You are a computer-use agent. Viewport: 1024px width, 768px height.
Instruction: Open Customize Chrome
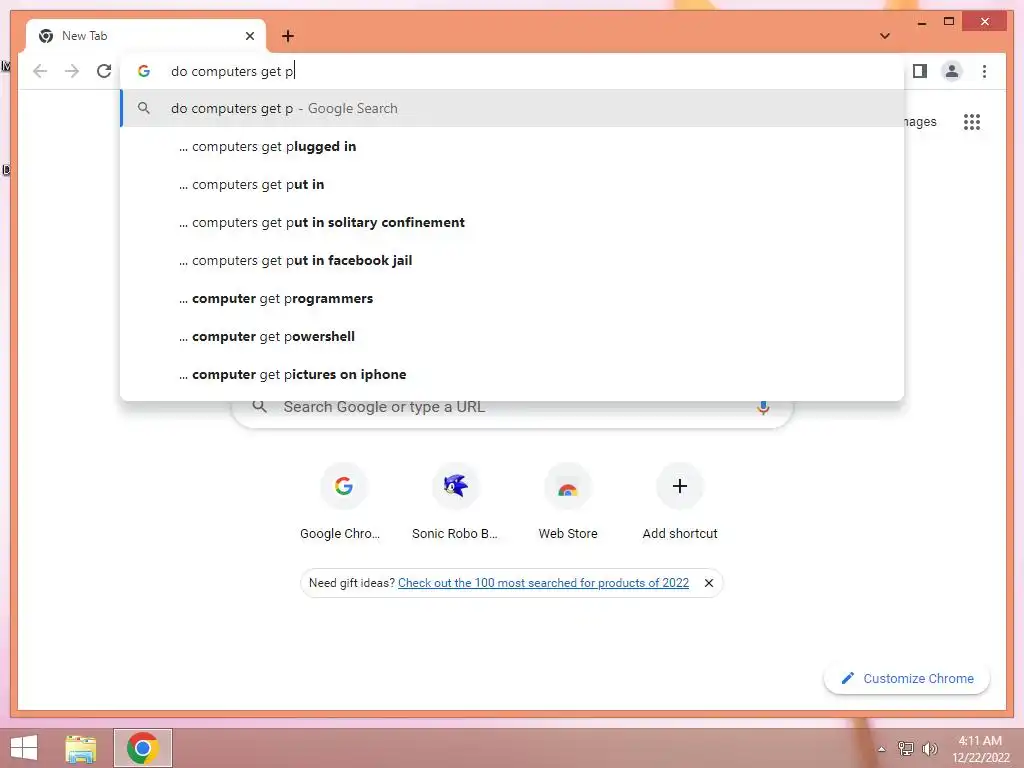[907, 679]
